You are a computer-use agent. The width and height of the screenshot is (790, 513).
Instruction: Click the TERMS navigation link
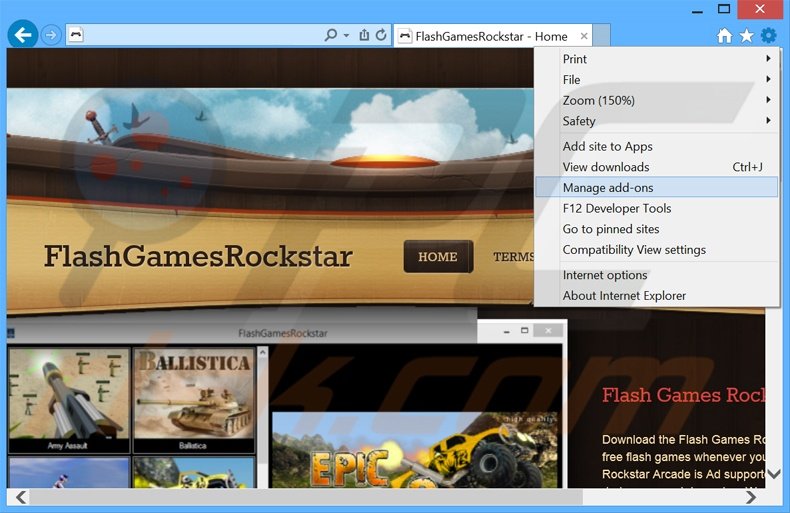click(514, 257)
